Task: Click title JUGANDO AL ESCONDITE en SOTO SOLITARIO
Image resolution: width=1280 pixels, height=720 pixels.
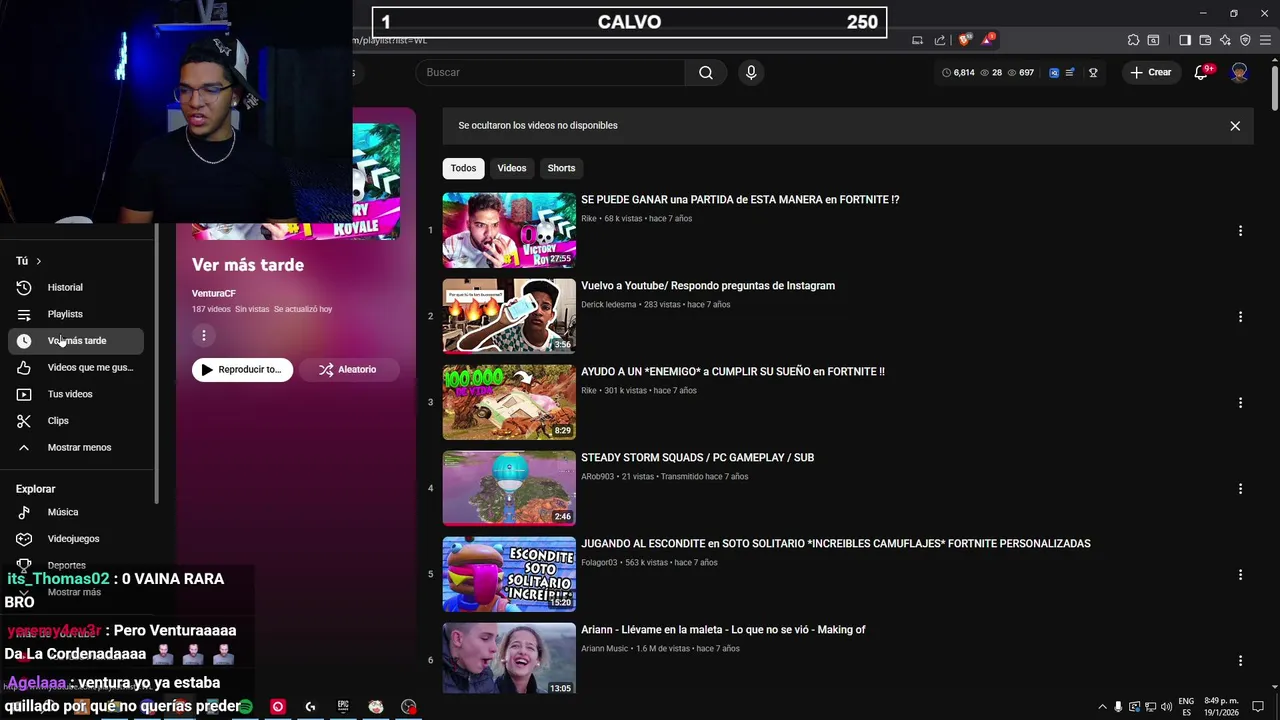Action: 836,543
